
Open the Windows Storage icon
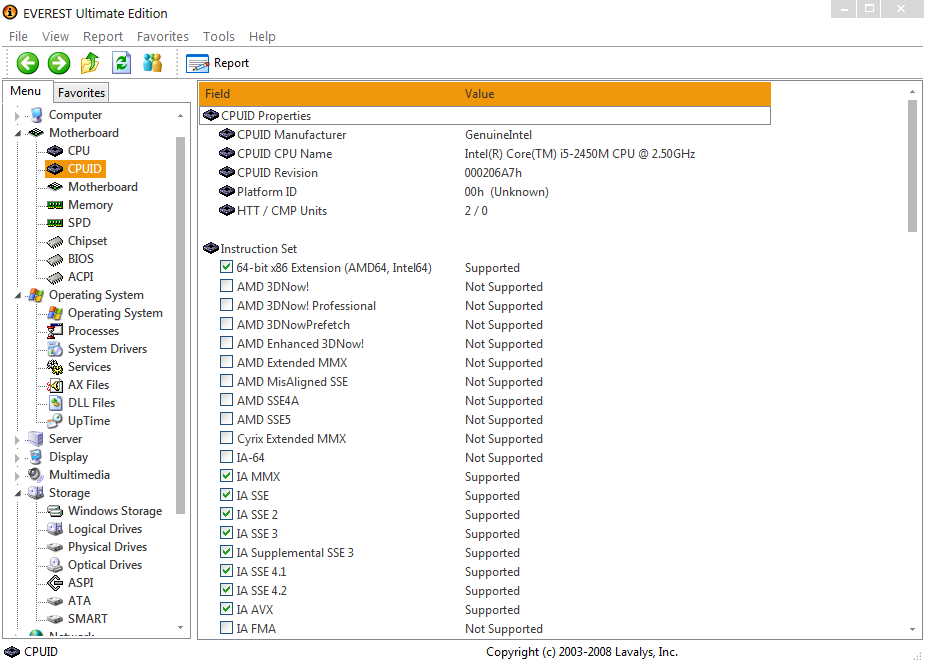coord(55,511)
